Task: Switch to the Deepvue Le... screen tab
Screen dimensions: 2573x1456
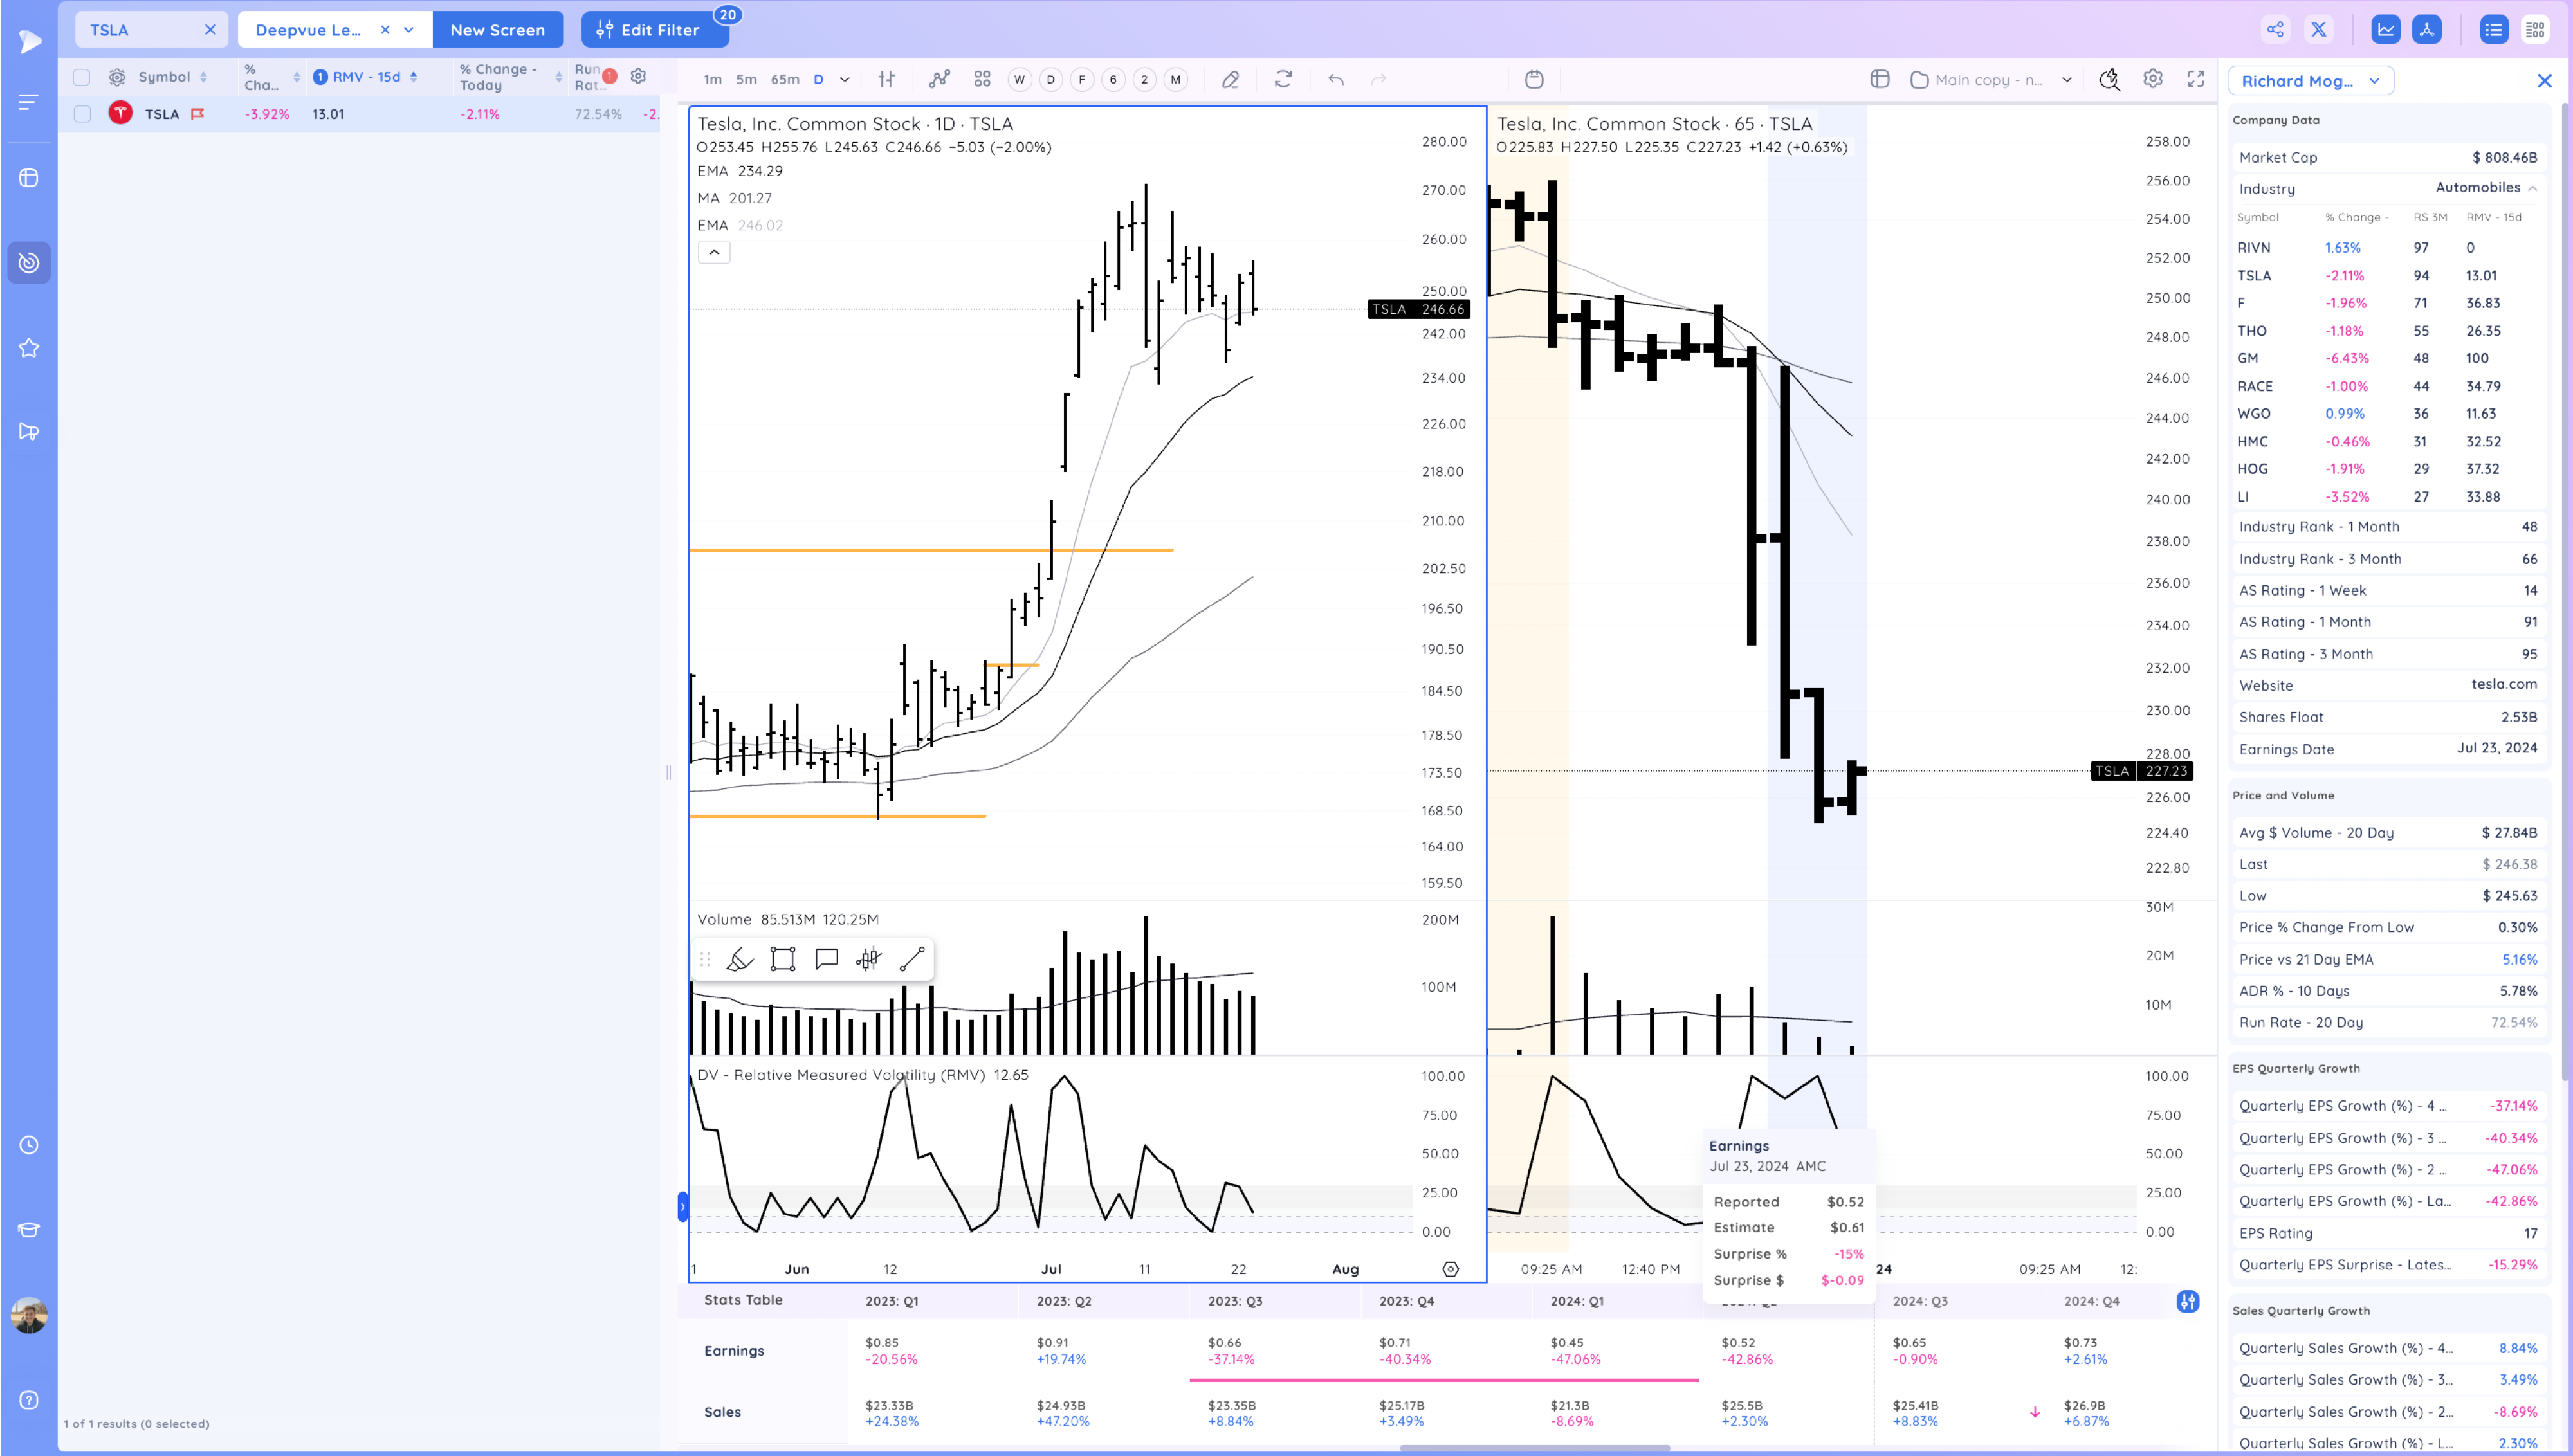Action: point(309,30)
